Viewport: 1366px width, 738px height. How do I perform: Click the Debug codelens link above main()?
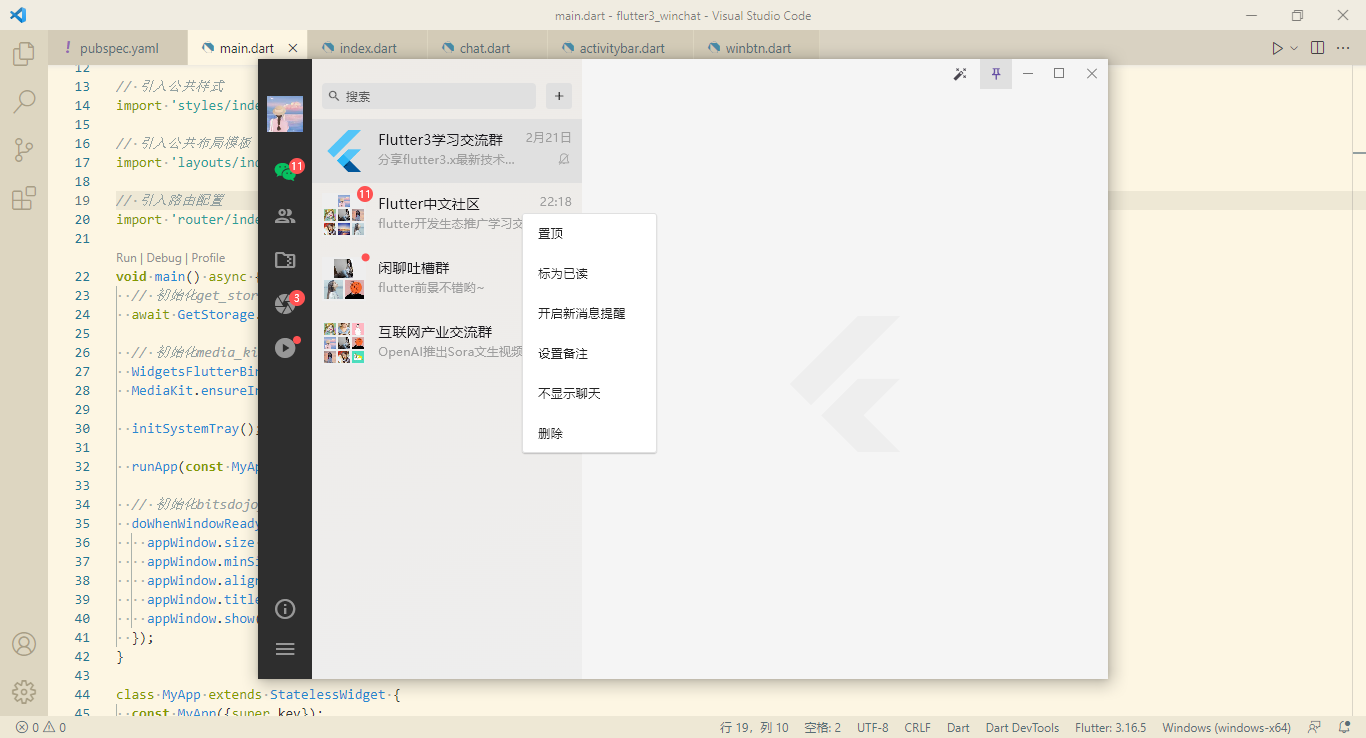click(163, 257)
